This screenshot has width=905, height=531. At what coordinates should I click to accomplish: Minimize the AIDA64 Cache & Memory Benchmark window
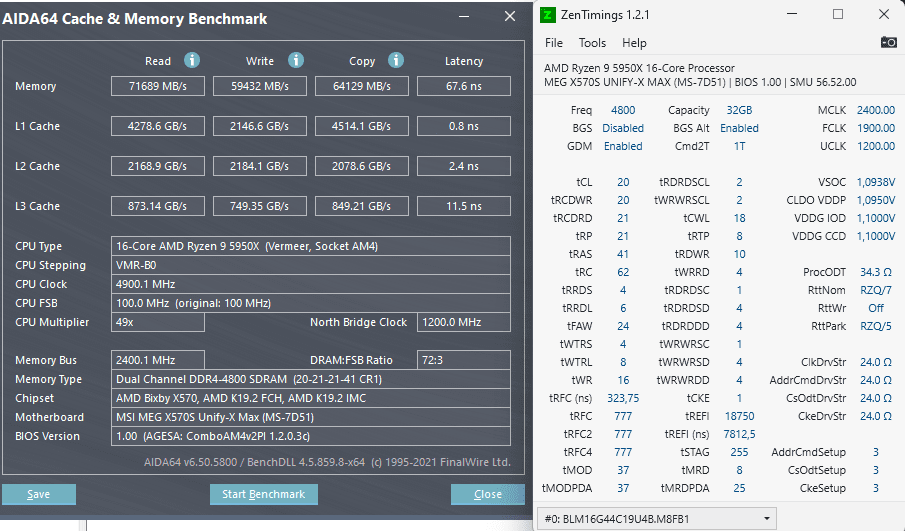point(463,16)
